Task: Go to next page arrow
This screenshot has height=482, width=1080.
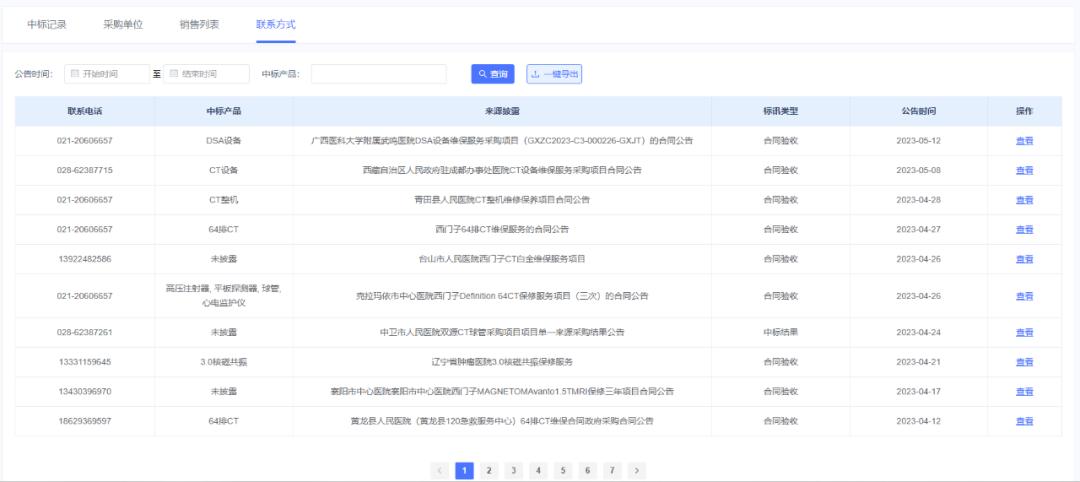Action: pos(637,470)
